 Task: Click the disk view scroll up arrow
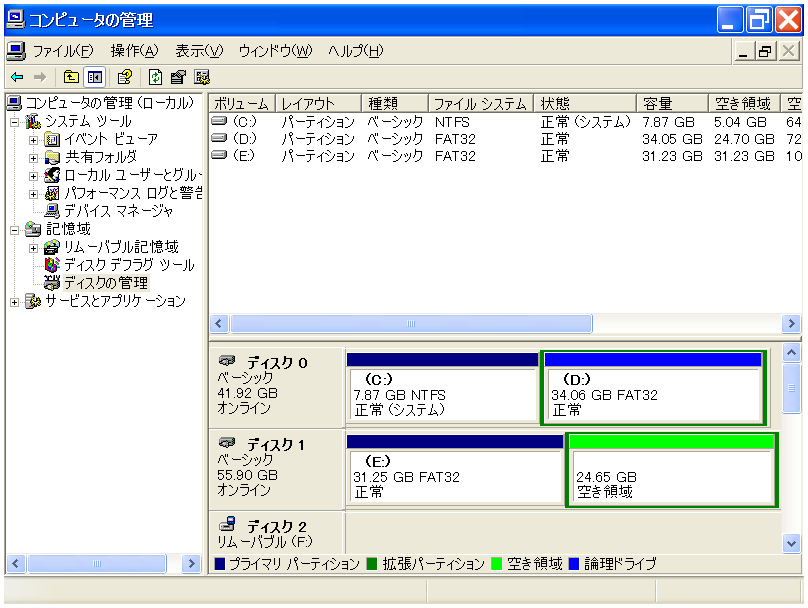click(791, 352)
